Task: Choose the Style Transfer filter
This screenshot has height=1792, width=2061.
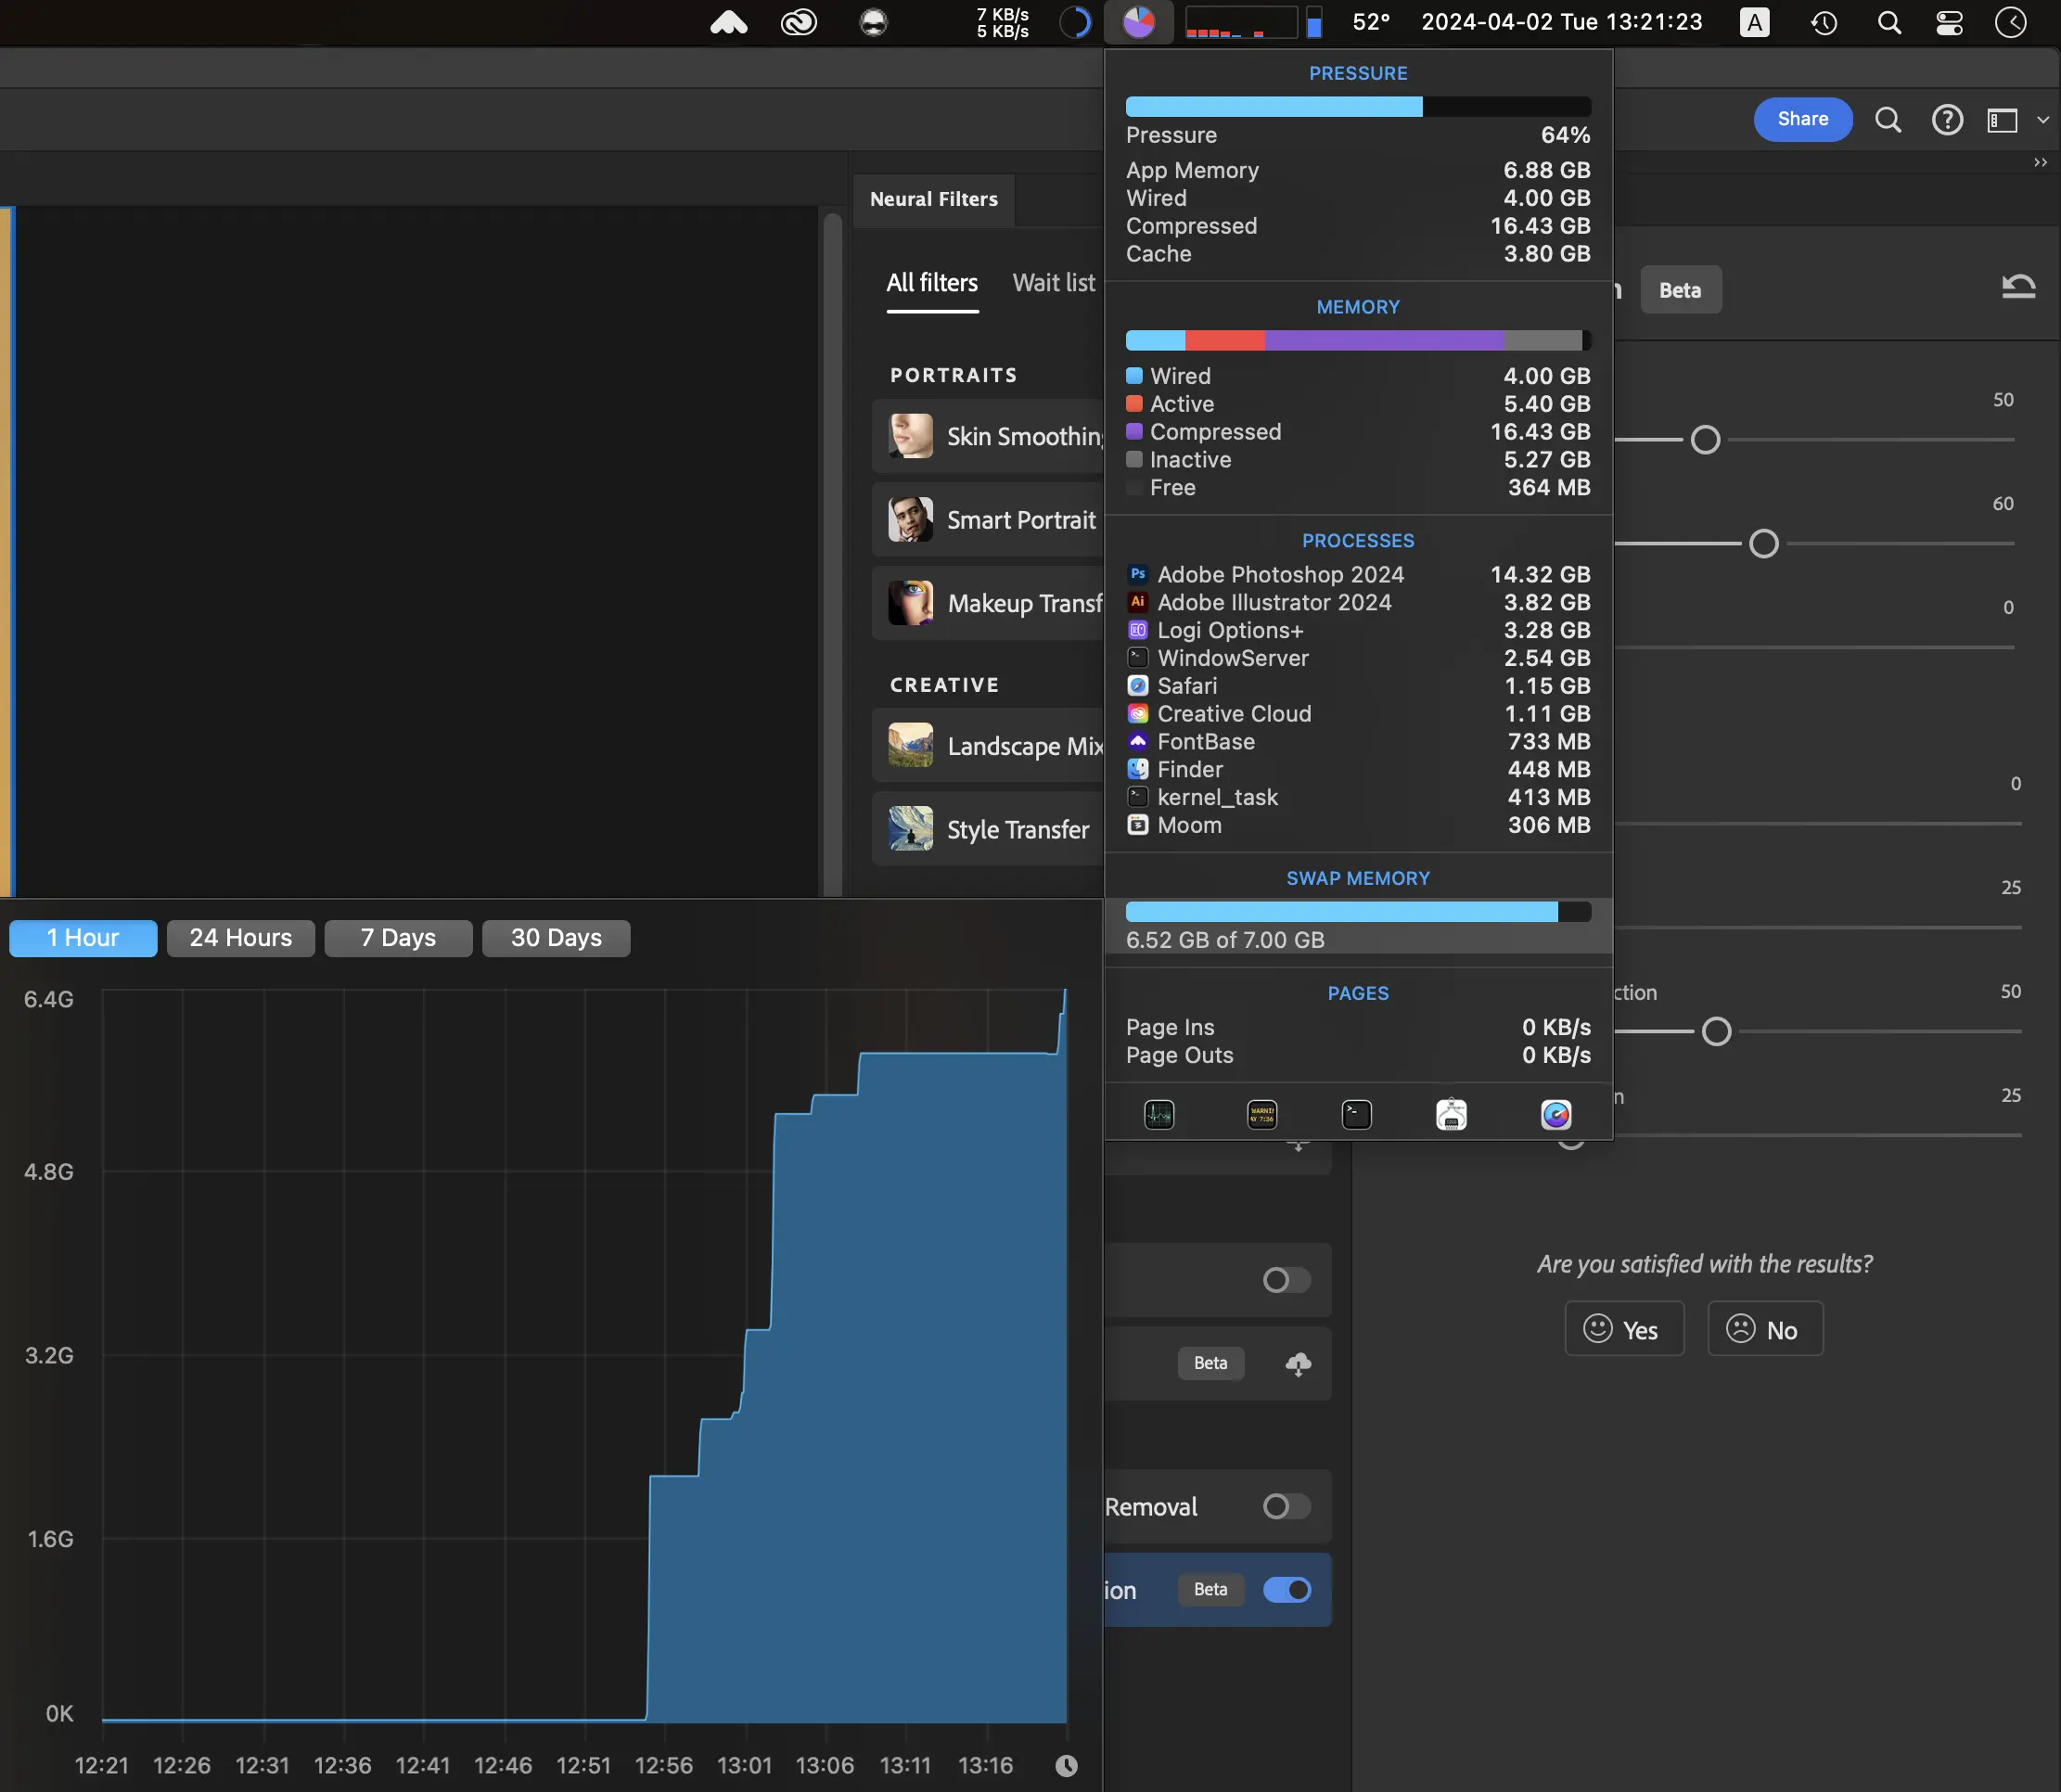Action: 987,830
